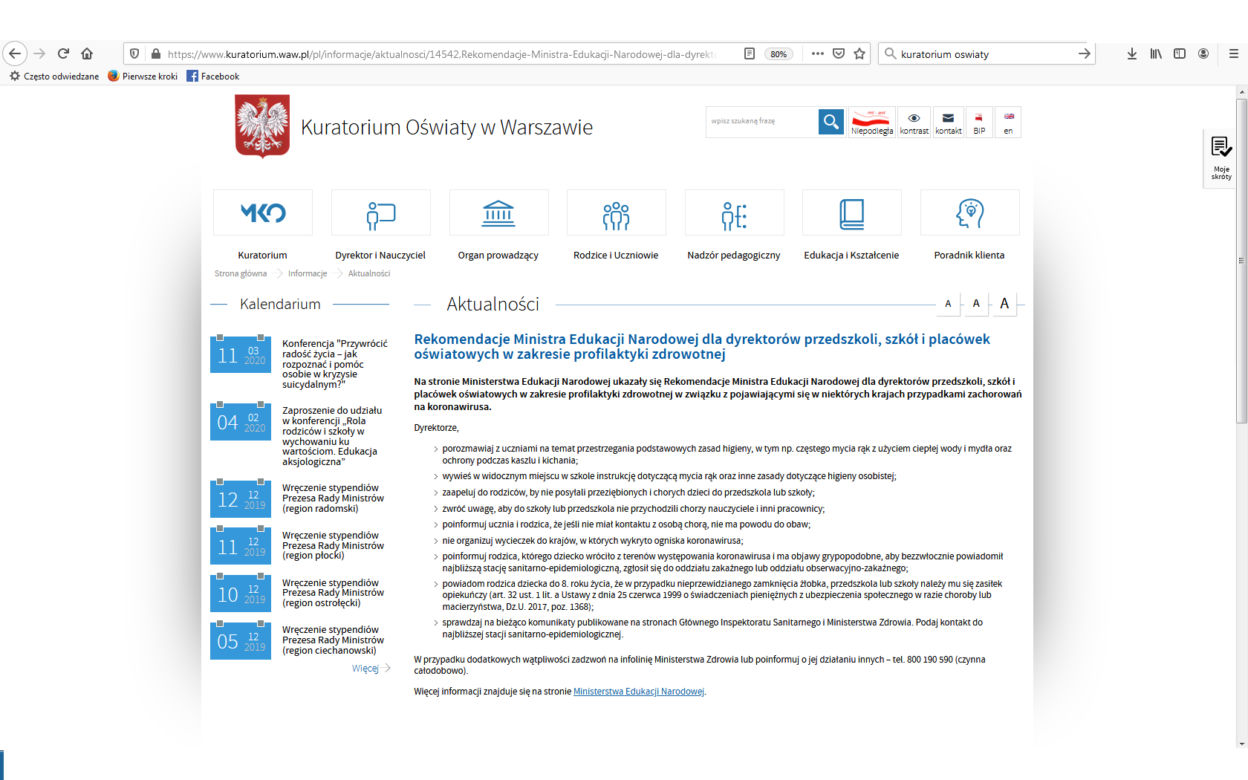Select 'Rodzice i Uczniowie' menu label
The width and height of the screenshot is (1248, 780).
pyautogui.click(x=616, y=255)
